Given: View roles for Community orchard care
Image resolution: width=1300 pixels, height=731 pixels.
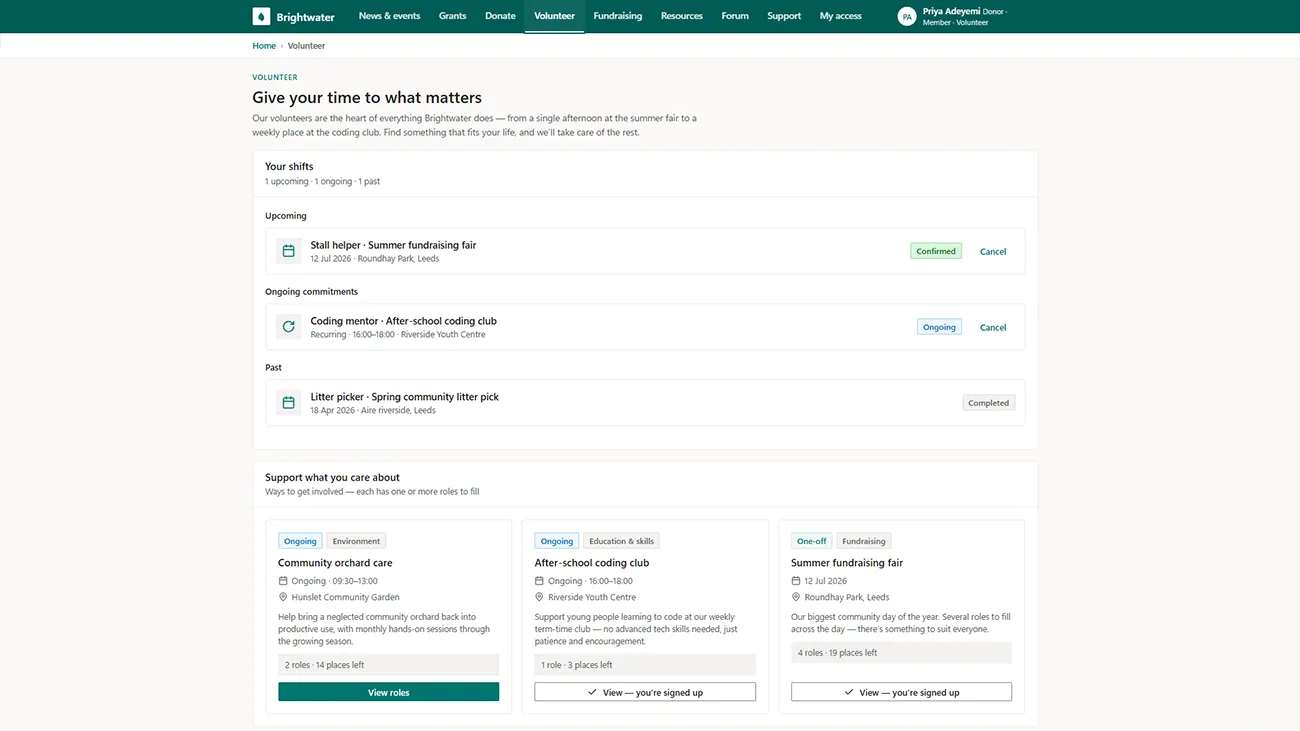Looking at the screenshot, I should pos(388,692).
